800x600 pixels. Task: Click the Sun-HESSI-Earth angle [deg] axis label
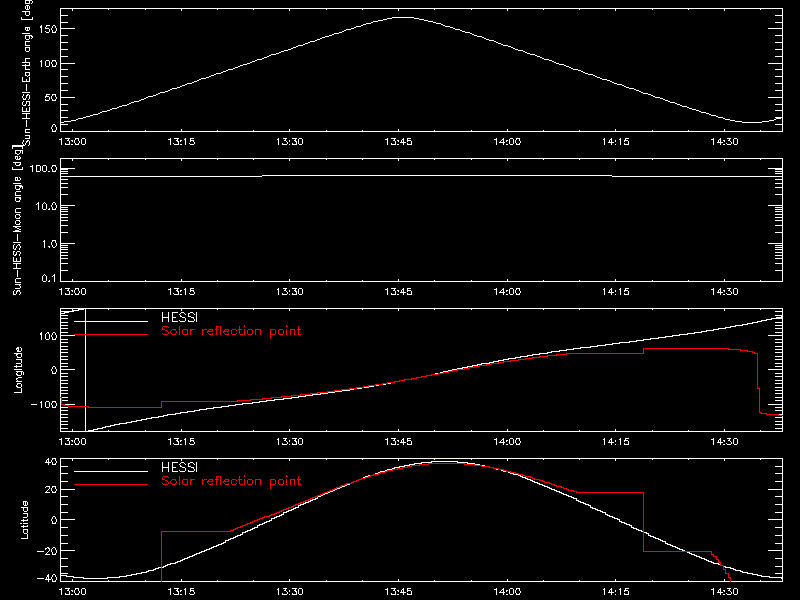click(x=27, y=72)
